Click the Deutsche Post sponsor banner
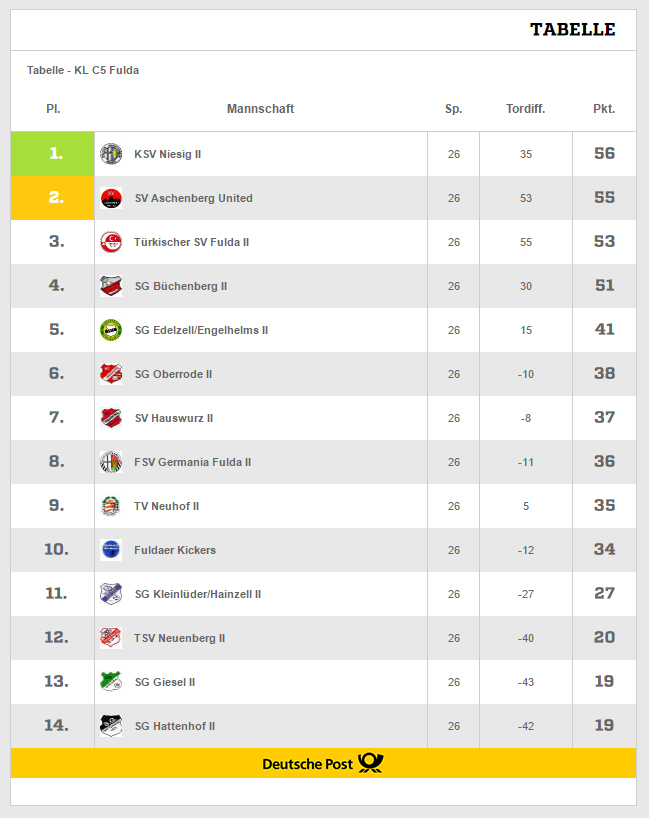 [x=323, y=763]
